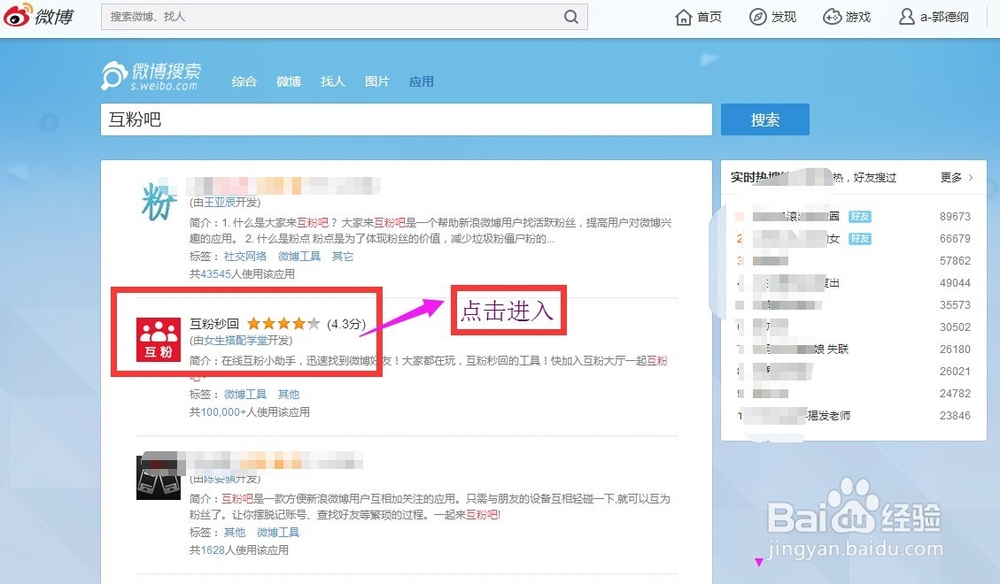Click the 微博工具 tag in first result
This screenshot has width=1000, height=584.
[x=299, y=256]
